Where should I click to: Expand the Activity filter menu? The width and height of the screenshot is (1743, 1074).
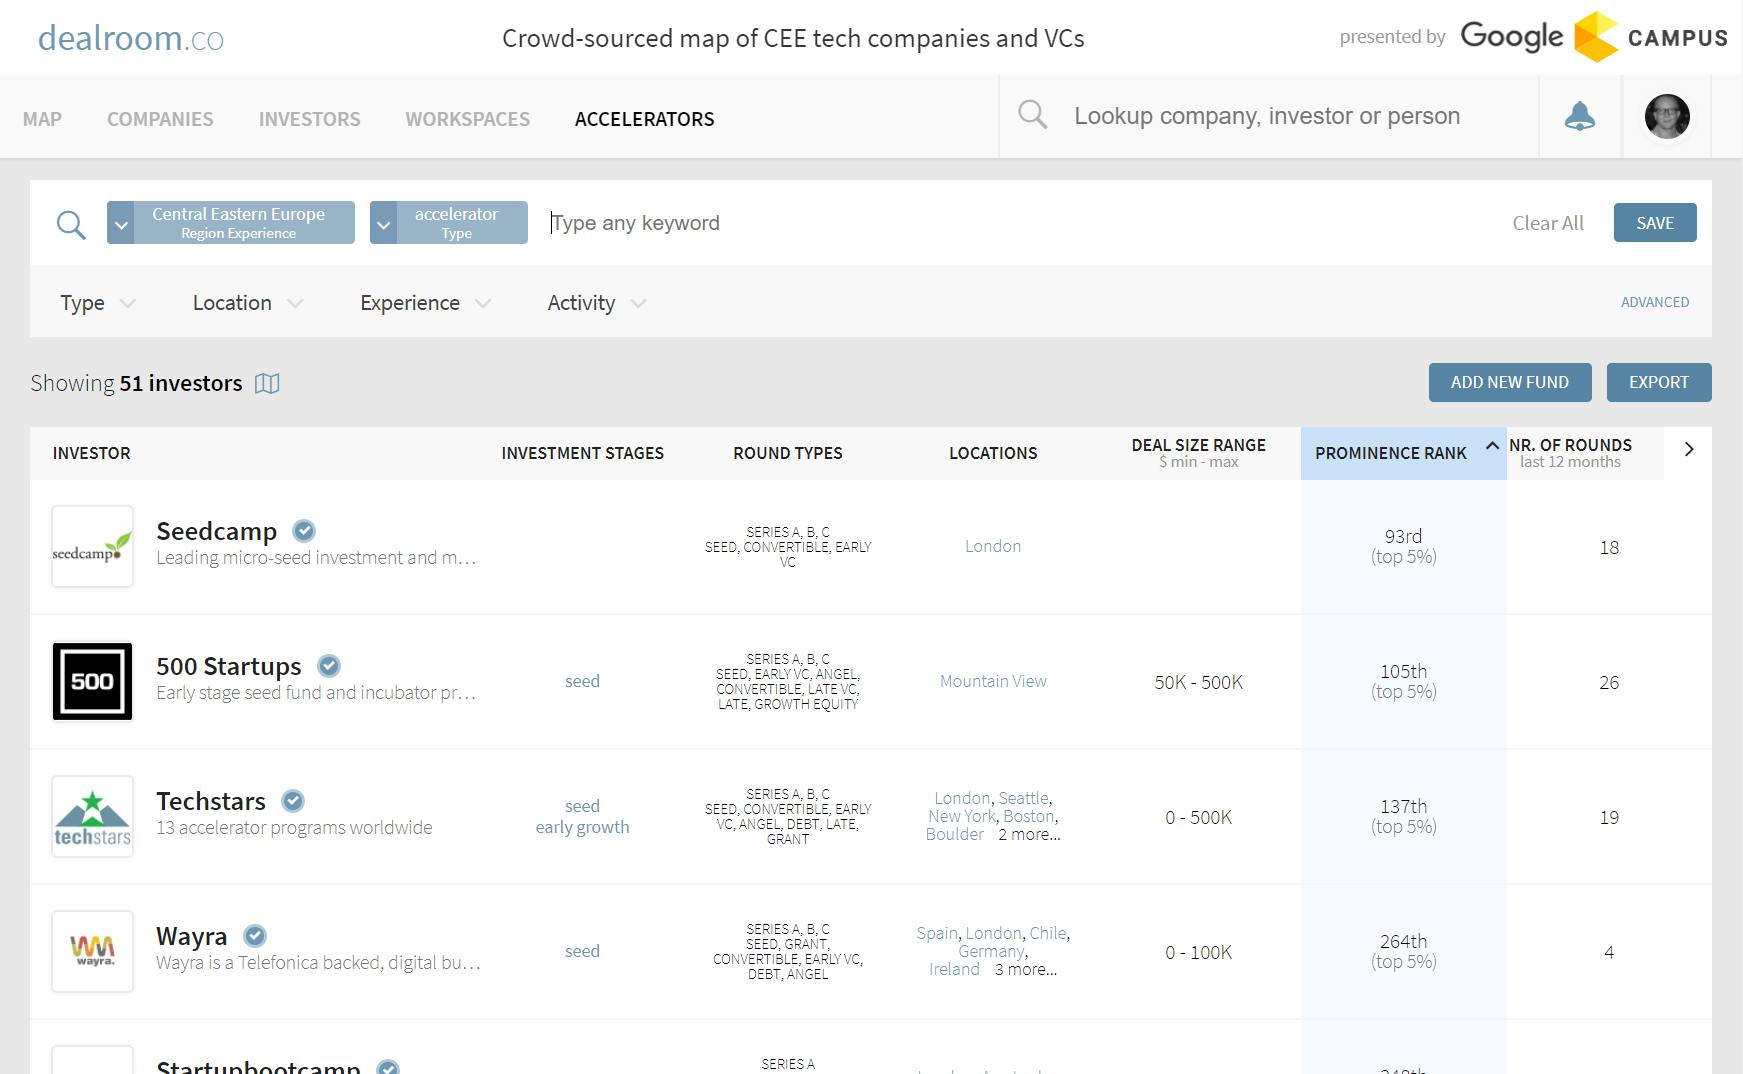(x=596, y=303)
